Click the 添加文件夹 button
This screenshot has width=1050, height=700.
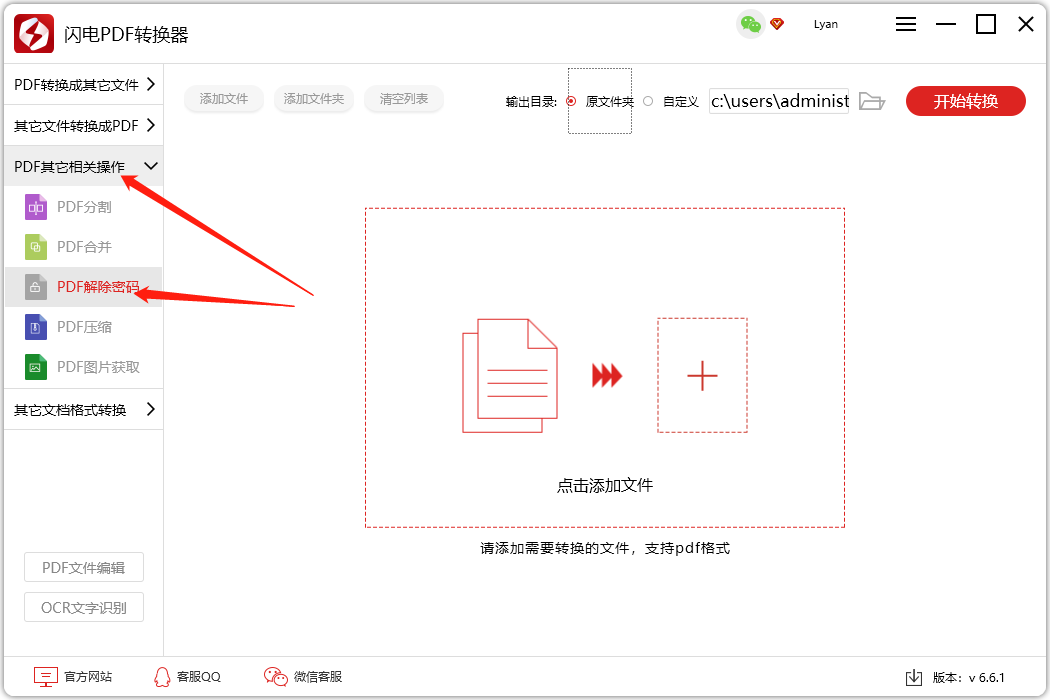(x=313, y=98)
